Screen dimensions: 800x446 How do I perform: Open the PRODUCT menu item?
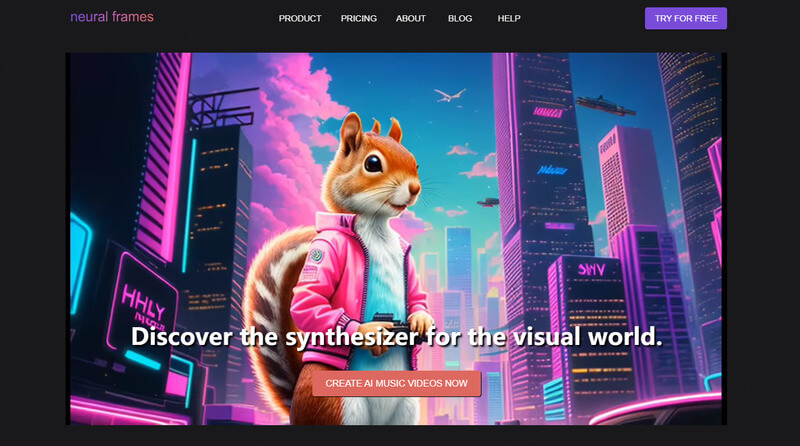pyautogui.click(x=300, y=19)
